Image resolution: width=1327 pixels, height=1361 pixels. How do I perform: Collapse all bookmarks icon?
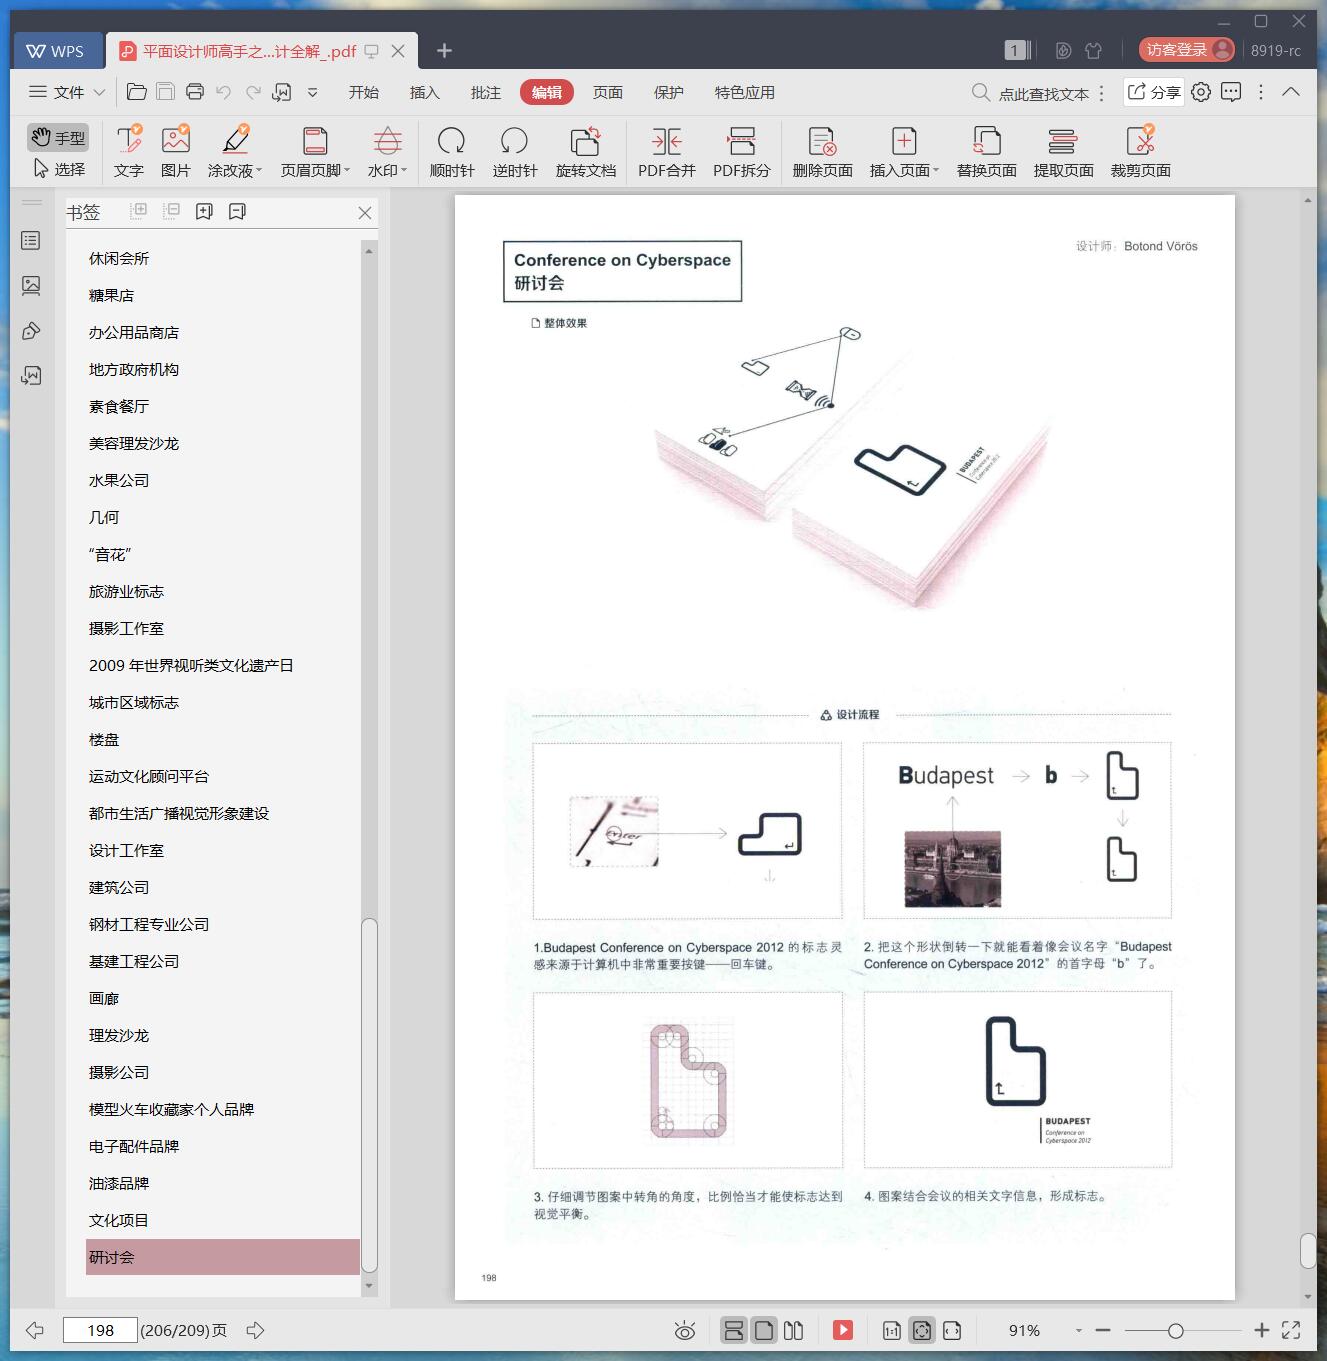[171, 211]
